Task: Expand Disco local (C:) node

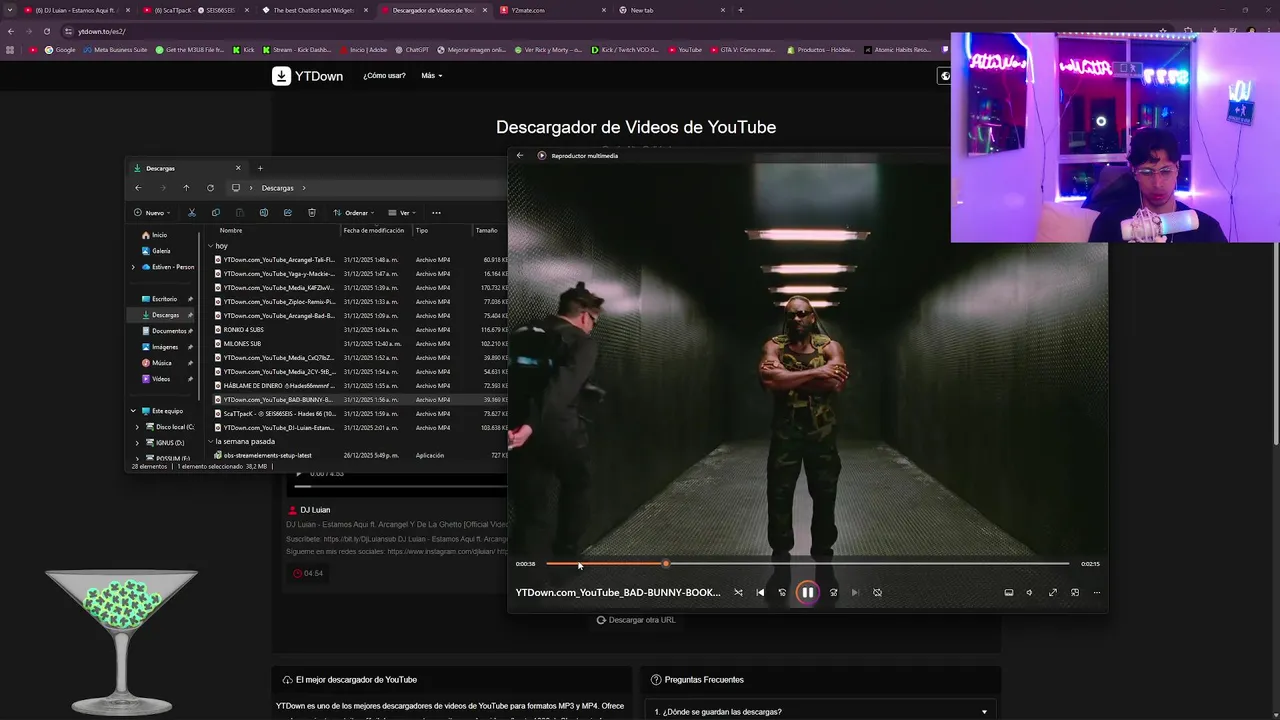Action: click(137, 427)
